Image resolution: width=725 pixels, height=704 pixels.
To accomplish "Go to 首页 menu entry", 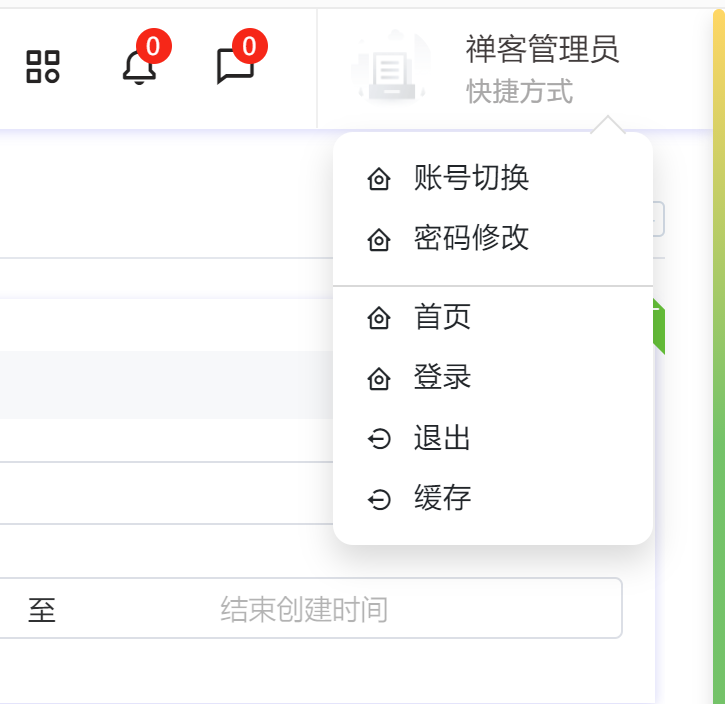I will 493,317.
